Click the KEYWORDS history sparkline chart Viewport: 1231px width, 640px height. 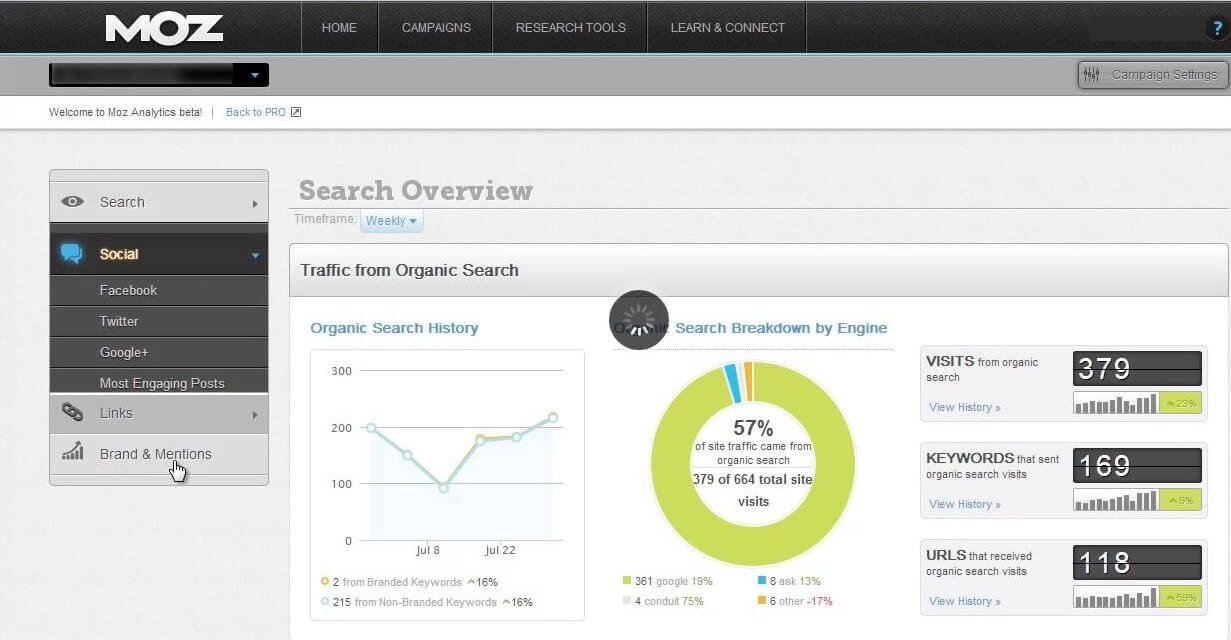click(x=1115, y=501)
